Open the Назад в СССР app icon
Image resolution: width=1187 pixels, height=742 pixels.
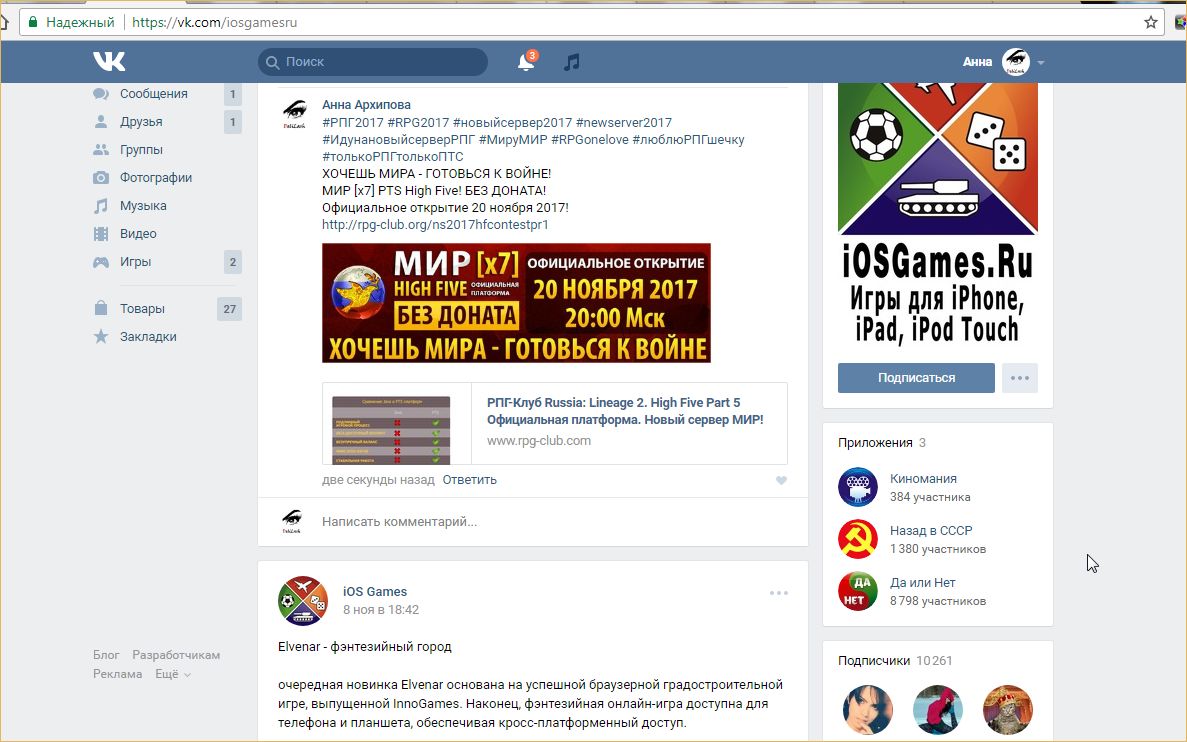click(858, 539)
